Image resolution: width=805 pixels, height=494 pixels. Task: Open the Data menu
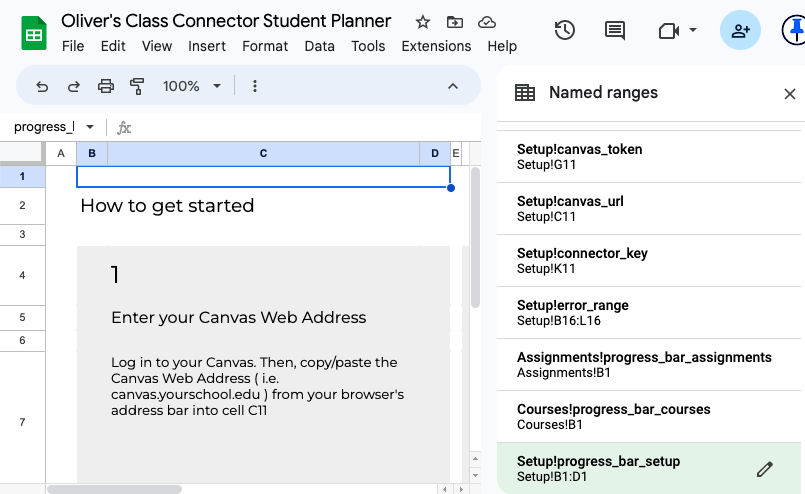319,46
